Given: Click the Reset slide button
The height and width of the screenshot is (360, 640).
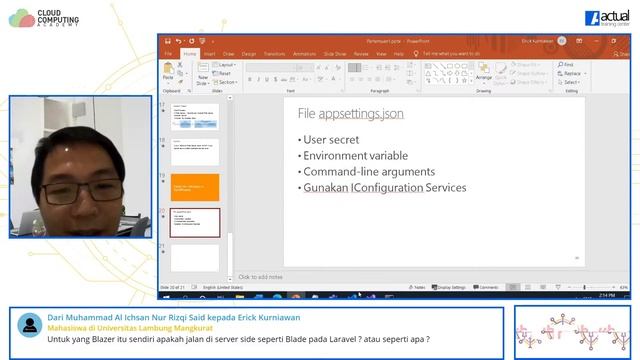Looking at the screenshot, I should [222, 73].
